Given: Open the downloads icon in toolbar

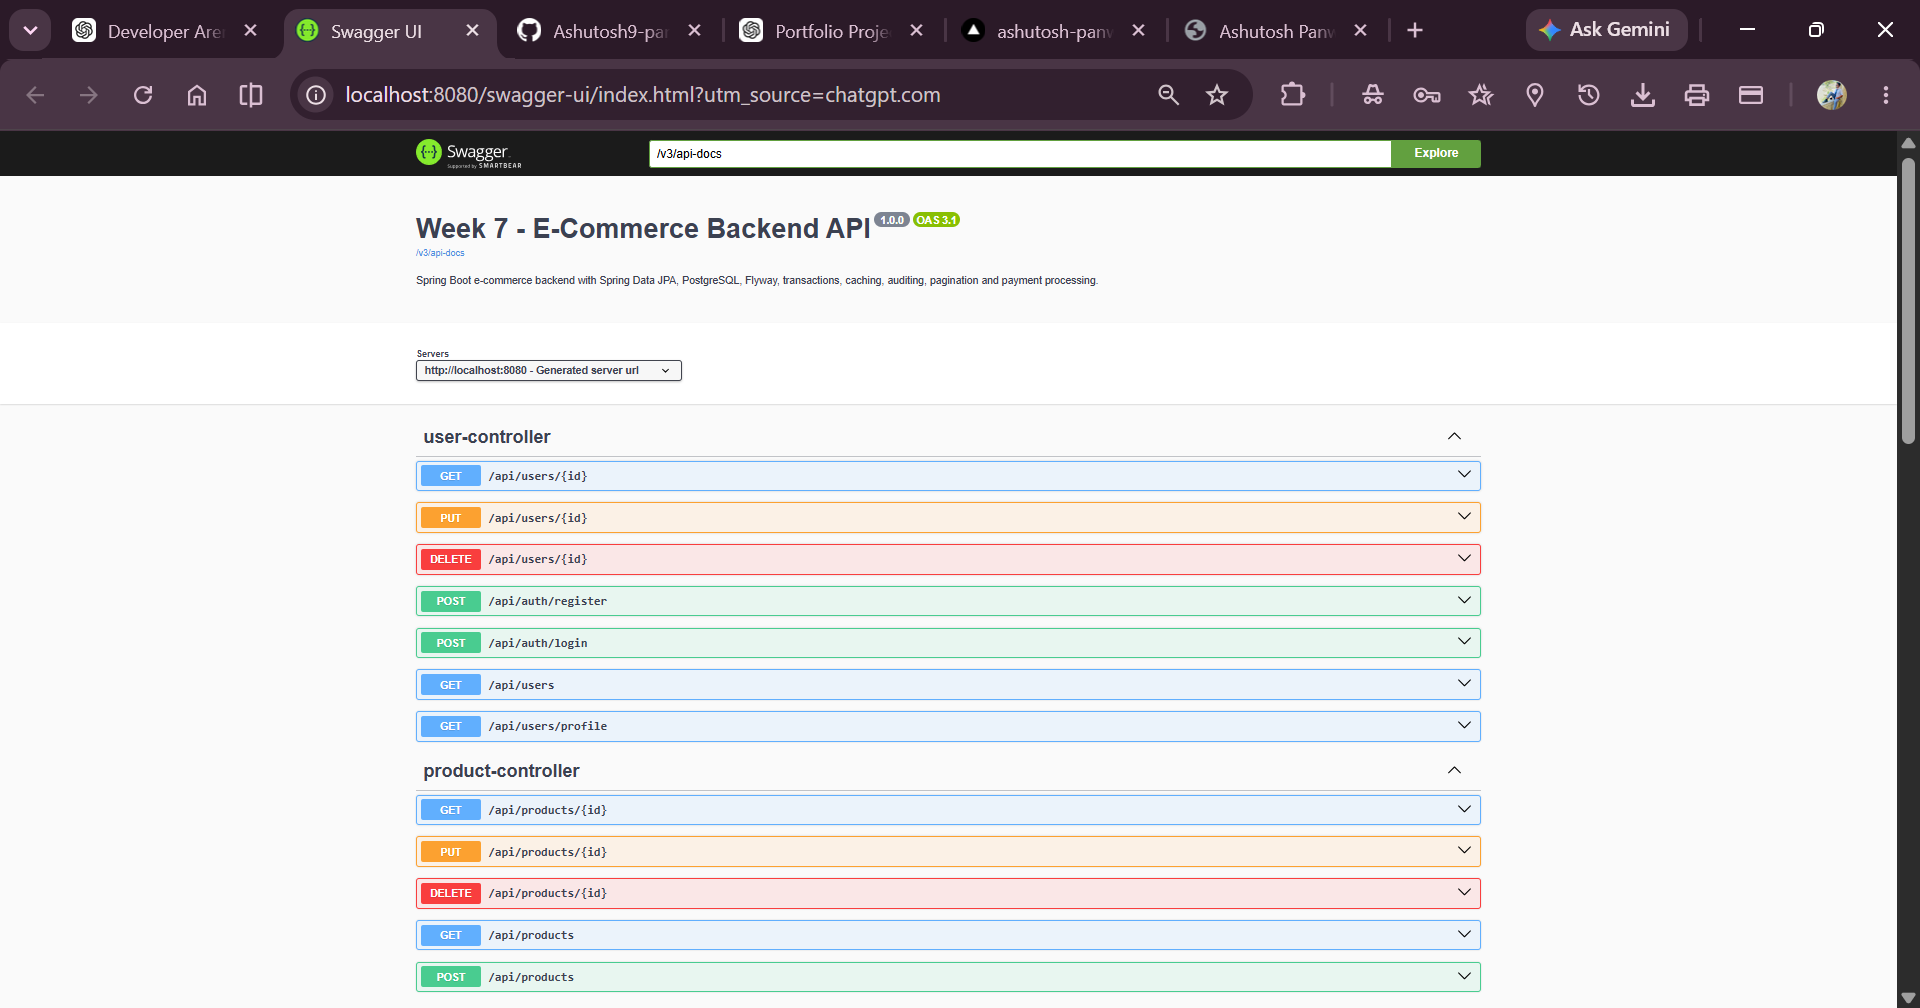Looking at the screenshot, I should [x=1643, y=95].
